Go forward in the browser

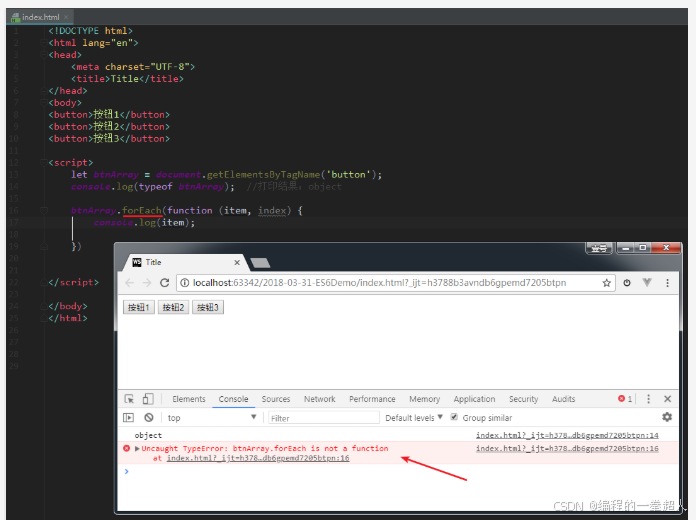click(x=147, y=283)
